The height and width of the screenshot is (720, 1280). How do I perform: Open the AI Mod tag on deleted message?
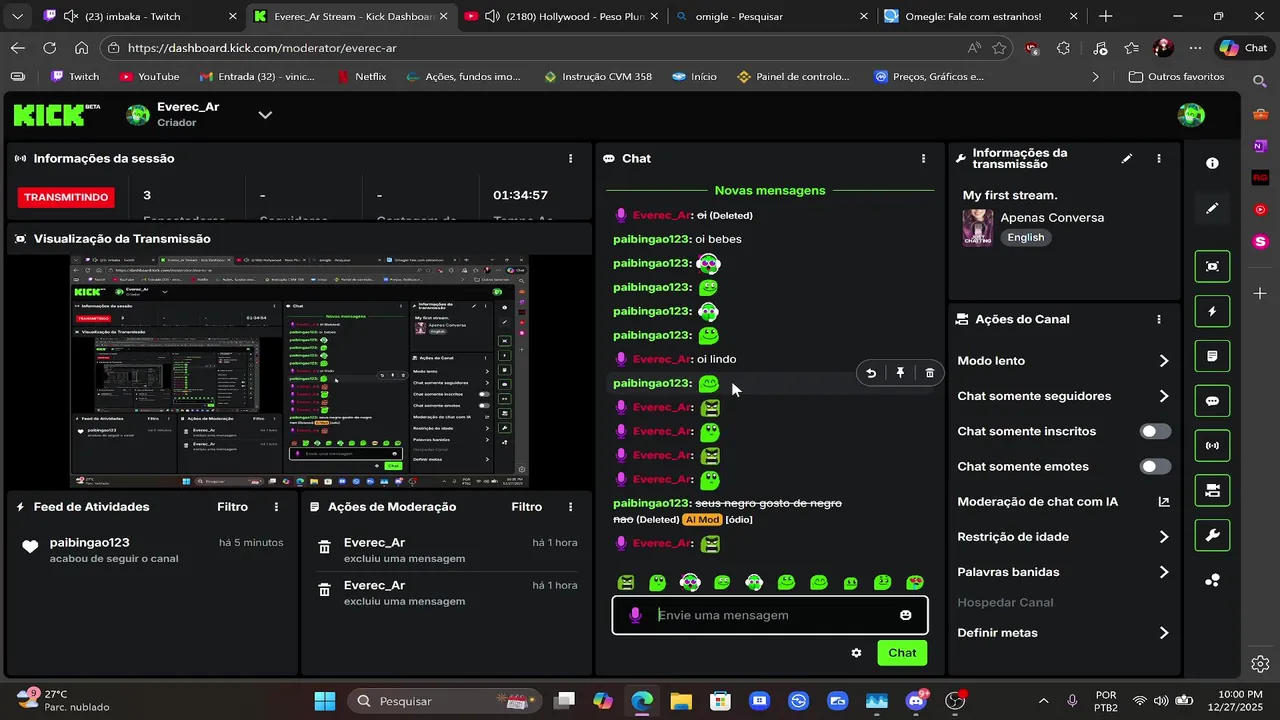[702, 520]
